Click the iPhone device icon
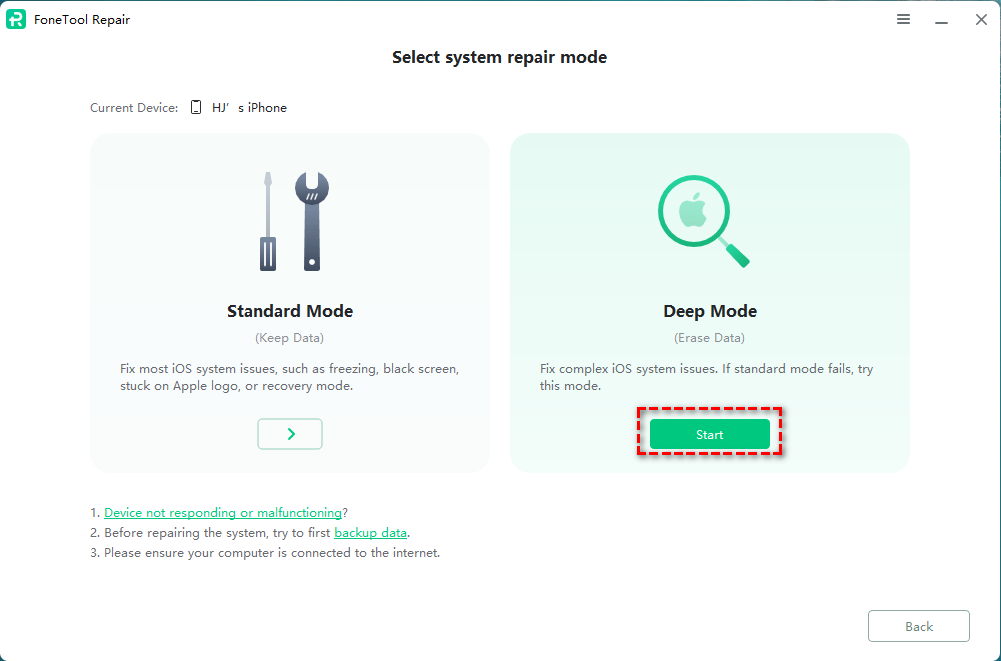1001x661 pixels. tap(196, 107)
